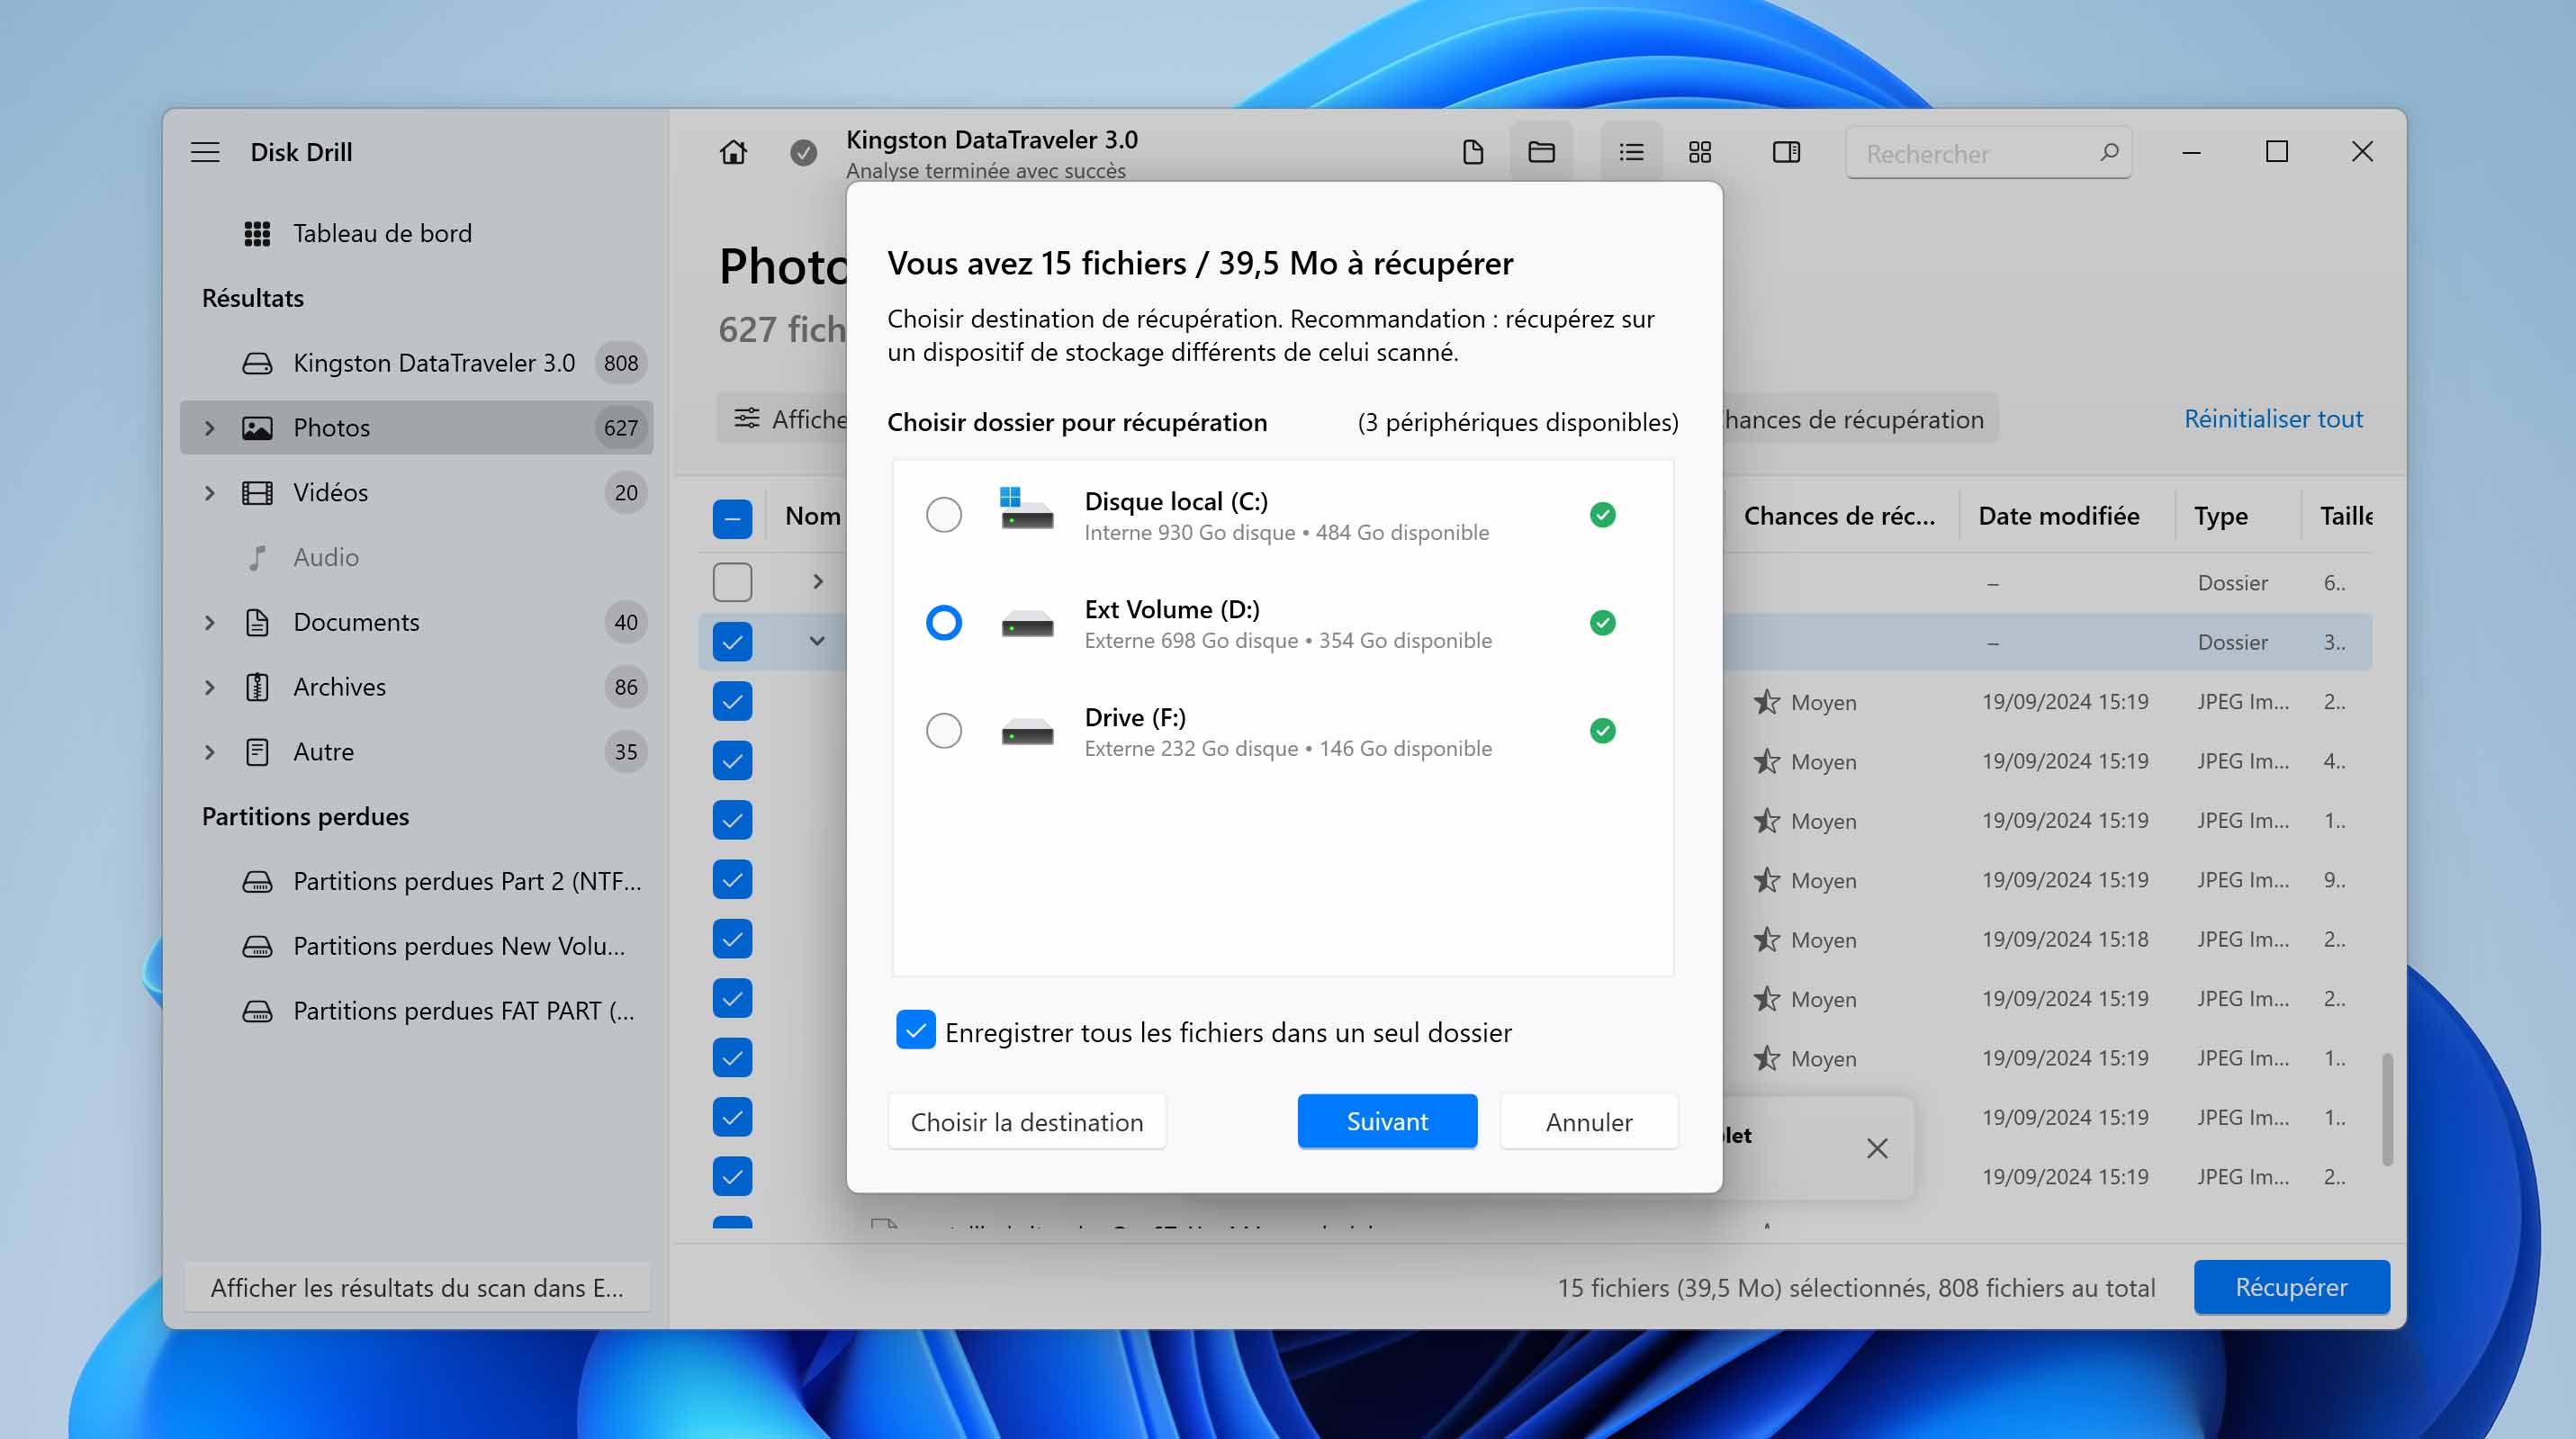Choose Drive (F:) as recovery destination
The height and width of the screenshot is (1439, 2576).
point(943,731)
